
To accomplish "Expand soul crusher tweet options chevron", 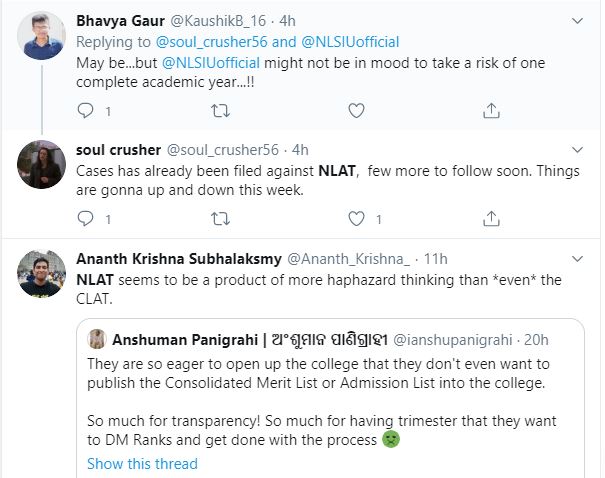I will click(x=576, y=150).
